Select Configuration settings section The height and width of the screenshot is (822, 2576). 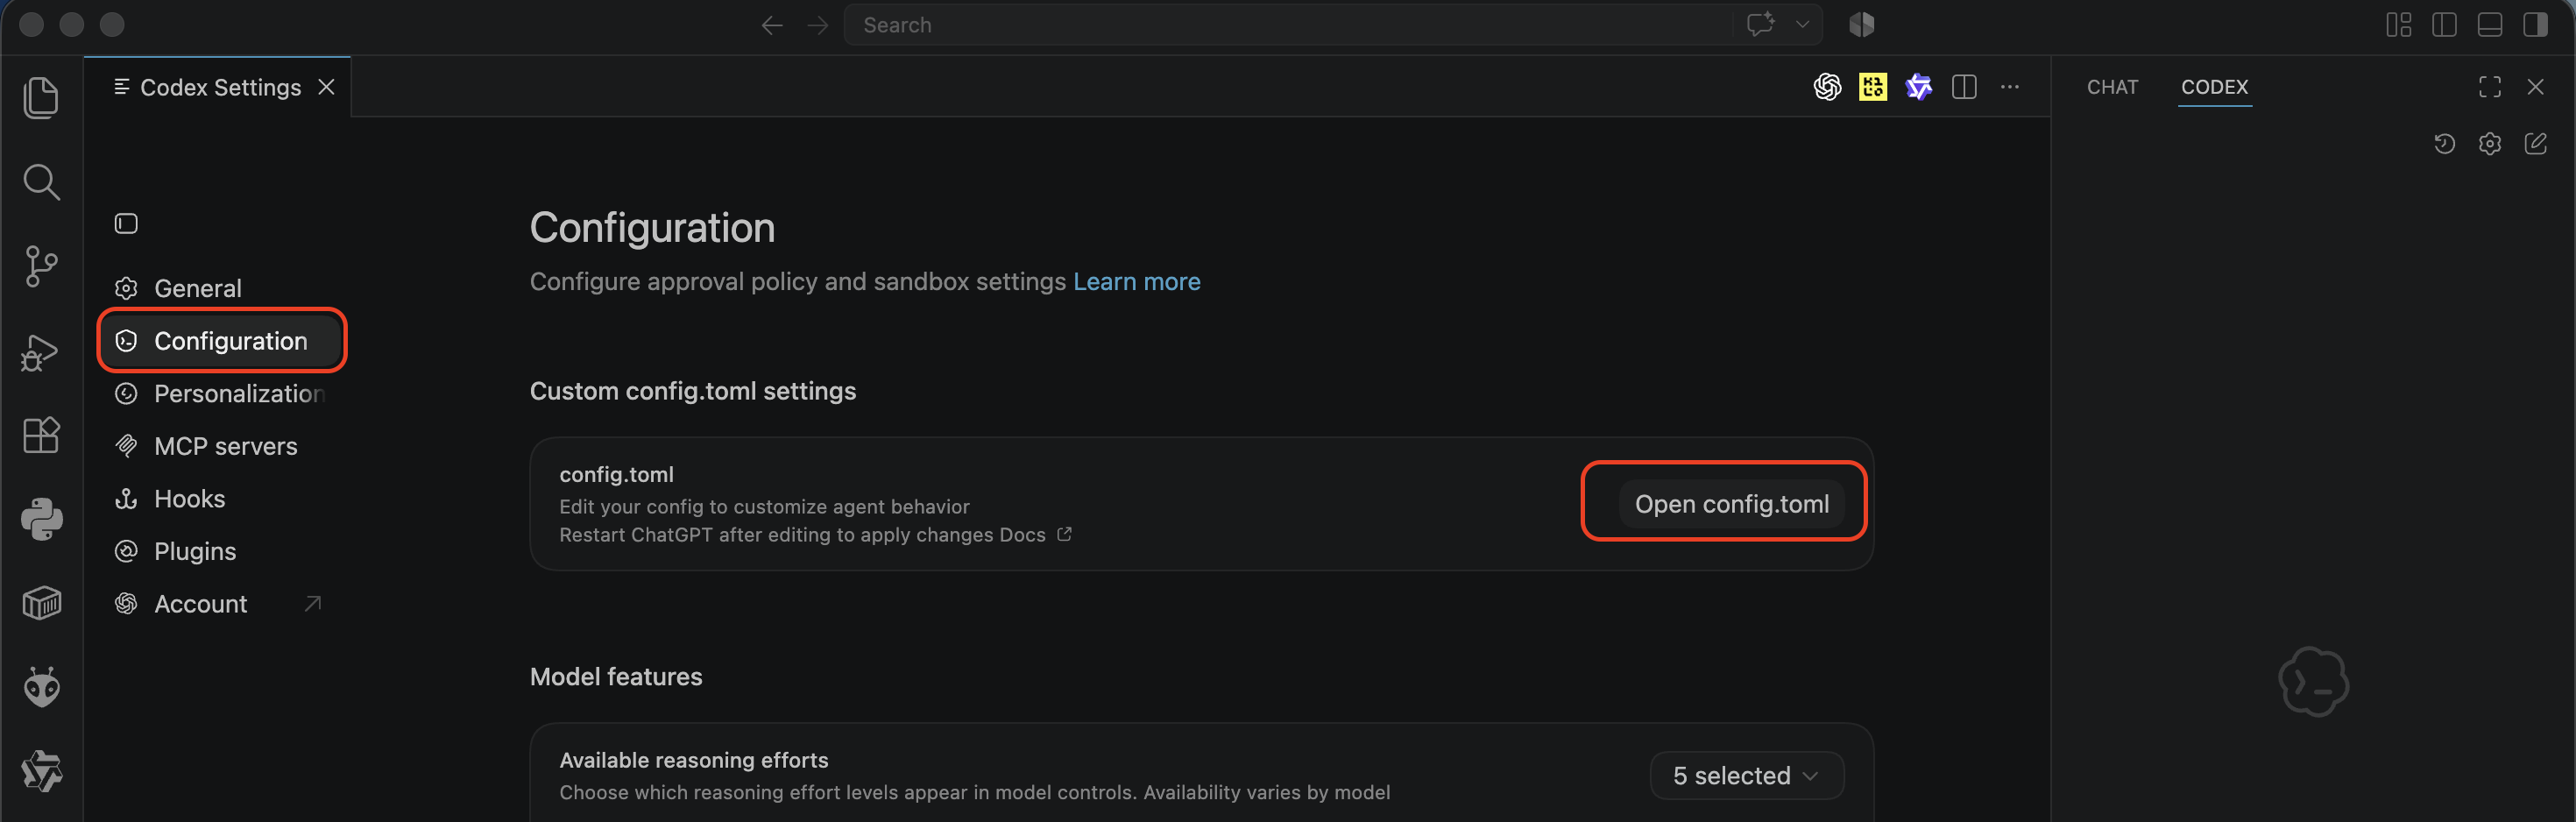tap(222, 341)
